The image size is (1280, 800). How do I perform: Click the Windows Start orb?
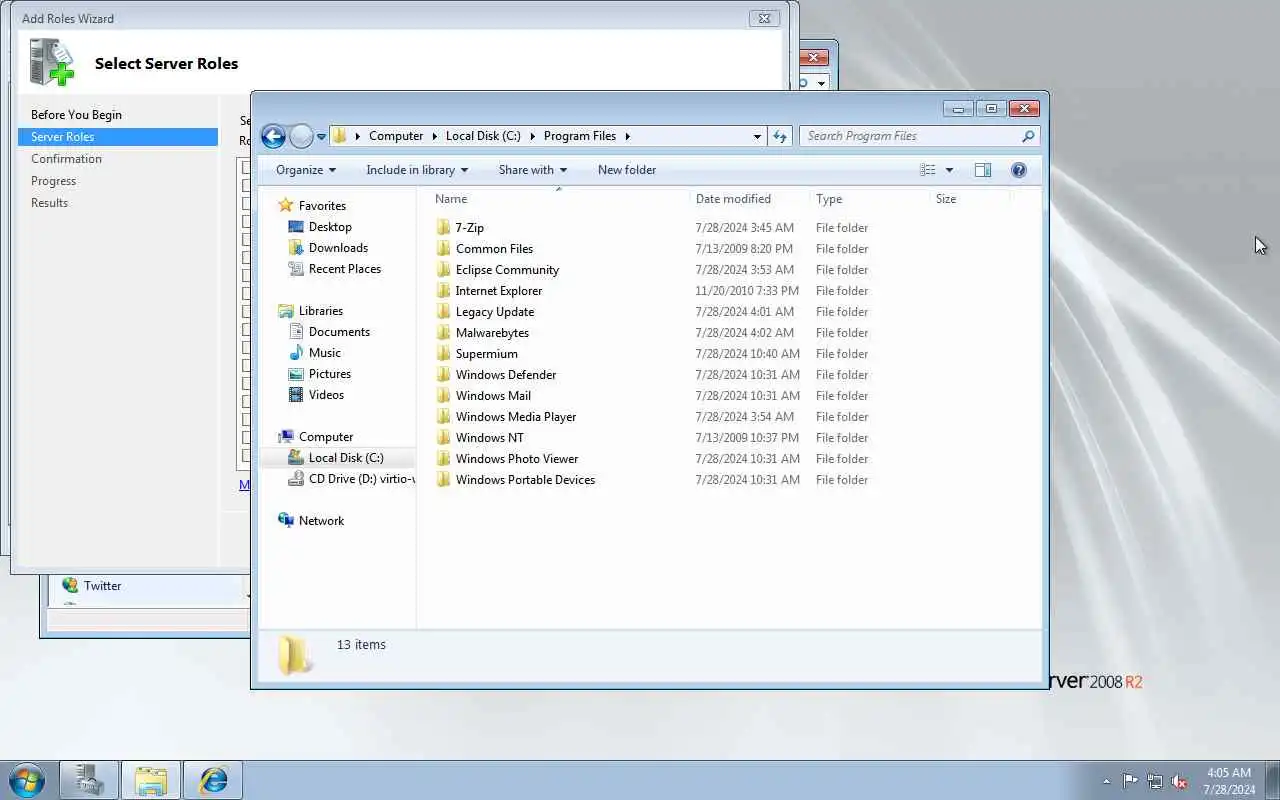(x=27, y=780)
